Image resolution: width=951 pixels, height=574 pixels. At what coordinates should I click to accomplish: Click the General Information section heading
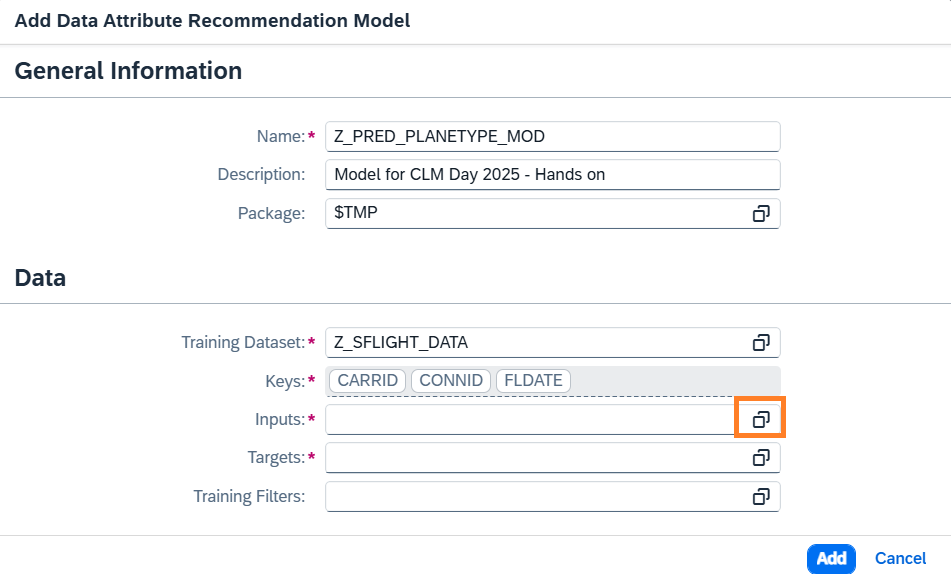(128, 71)
